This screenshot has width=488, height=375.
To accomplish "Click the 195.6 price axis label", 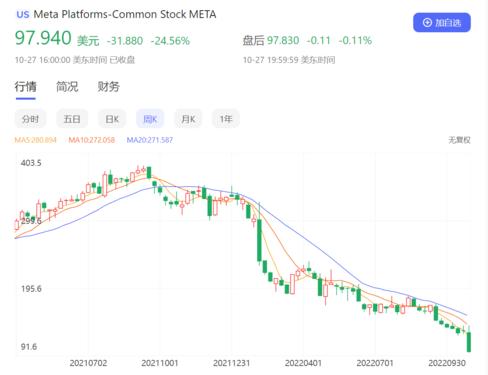I will 31,289.
